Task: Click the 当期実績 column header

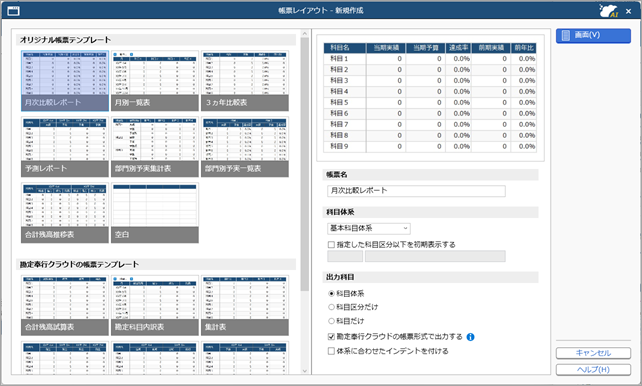Action: tap(386, 48)
